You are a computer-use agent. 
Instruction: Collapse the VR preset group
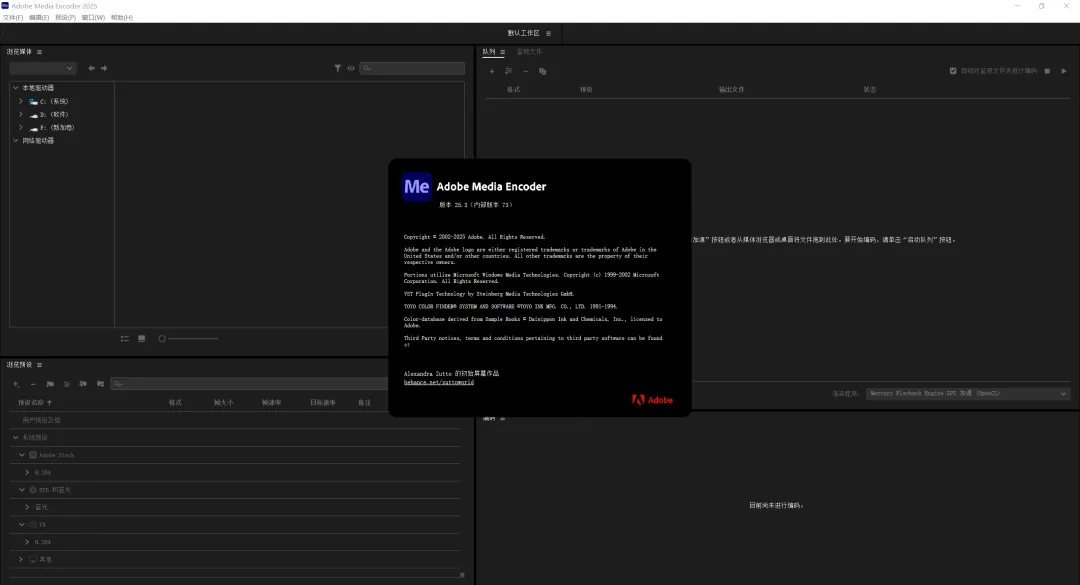(22, 524)
